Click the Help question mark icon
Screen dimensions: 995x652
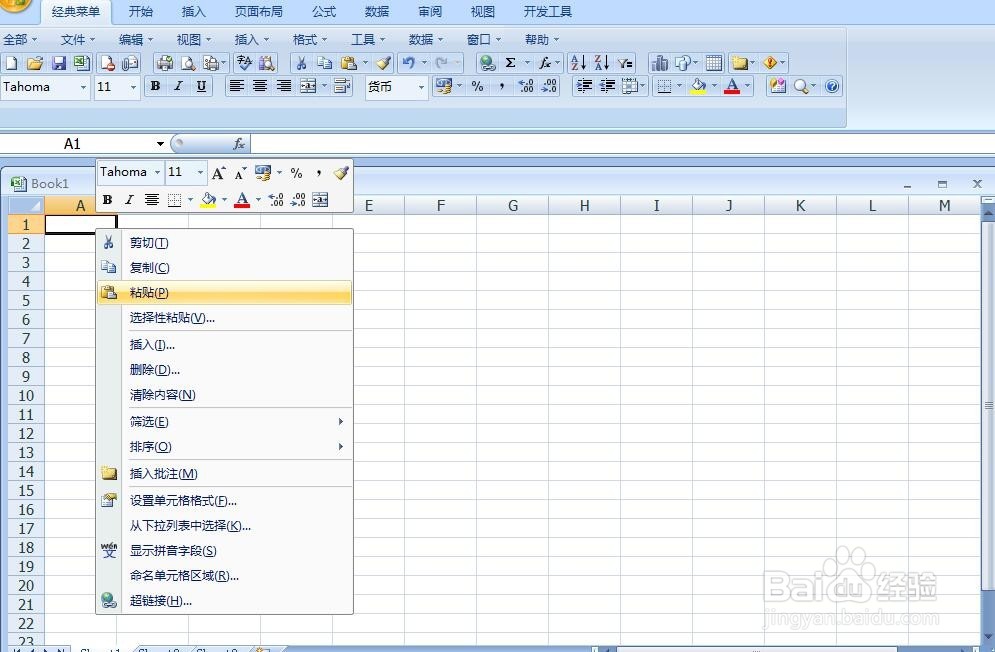(x=833, y=86)
